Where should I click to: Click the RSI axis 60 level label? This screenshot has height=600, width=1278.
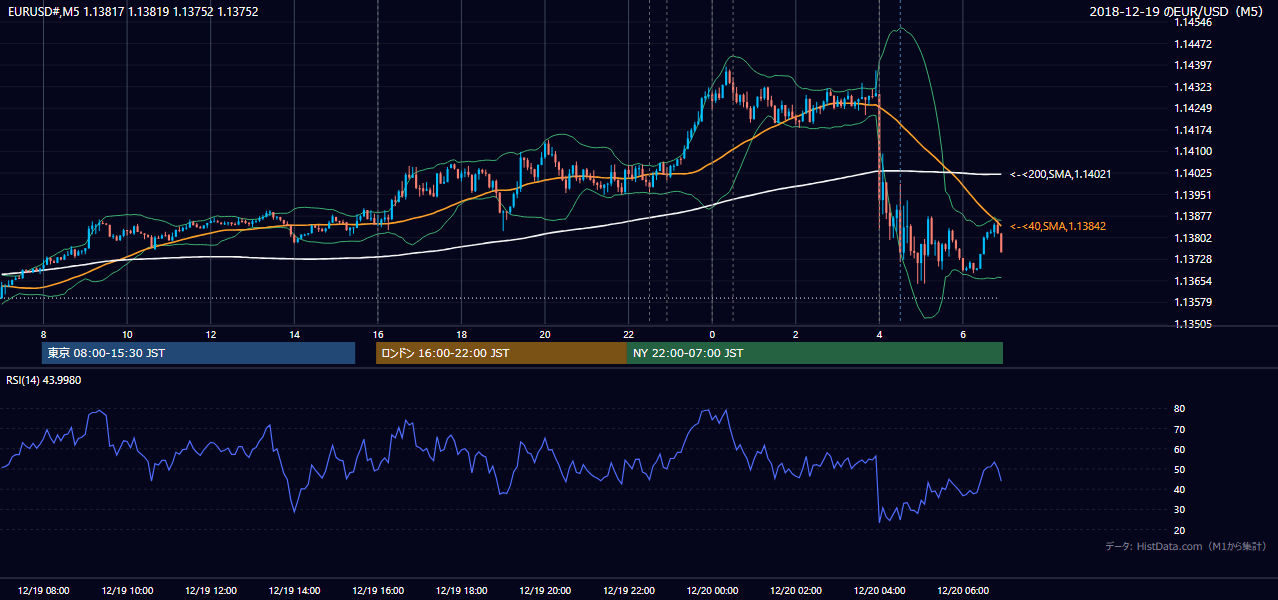coord(1180,449)
